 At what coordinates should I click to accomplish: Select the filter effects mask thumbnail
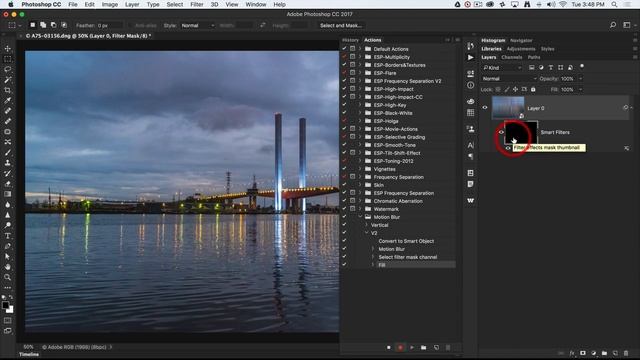[x=521, y=132]
